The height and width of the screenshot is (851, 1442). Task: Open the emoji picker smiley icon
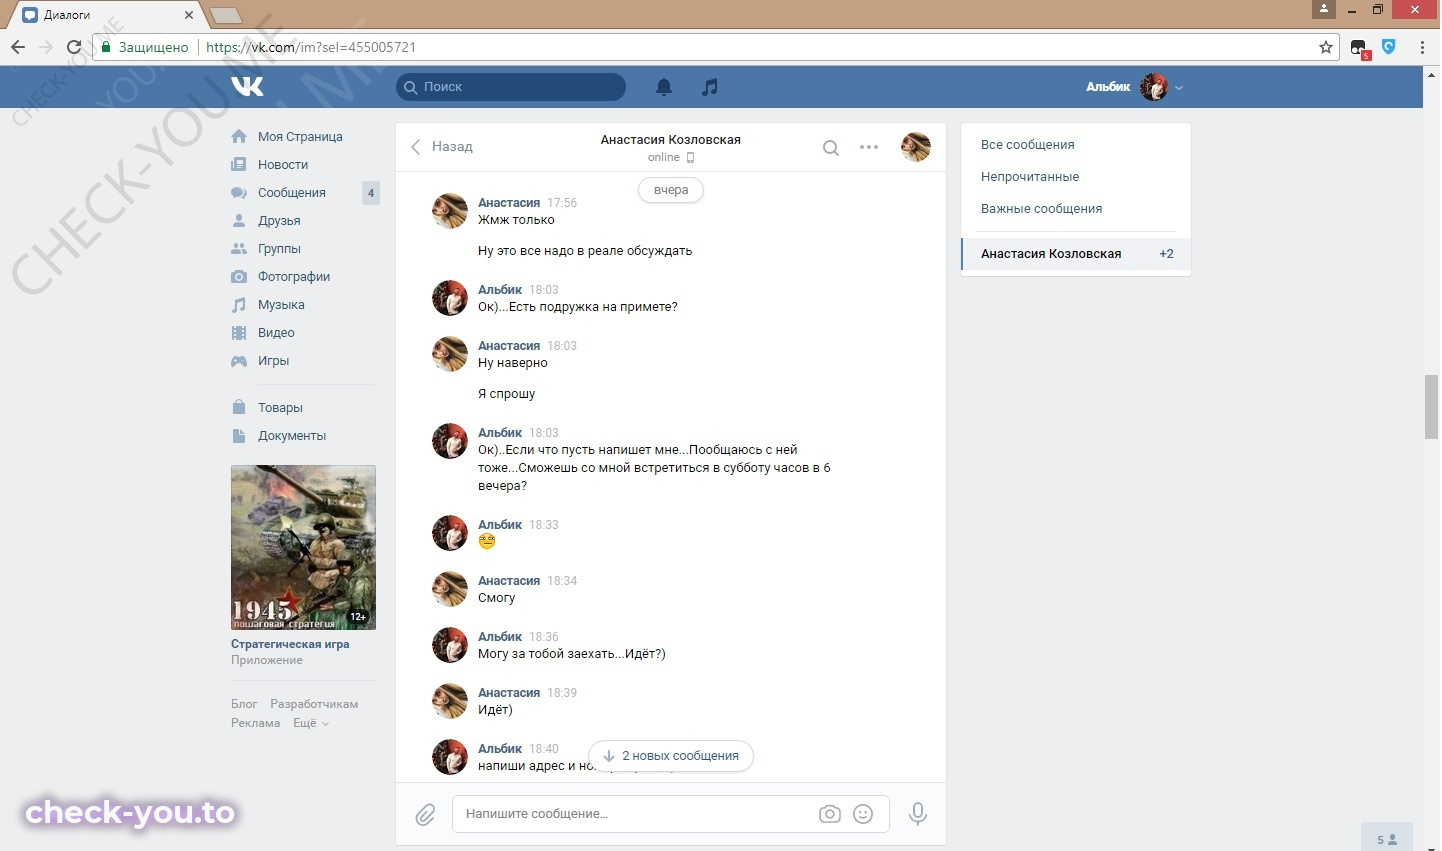[863, 814]
